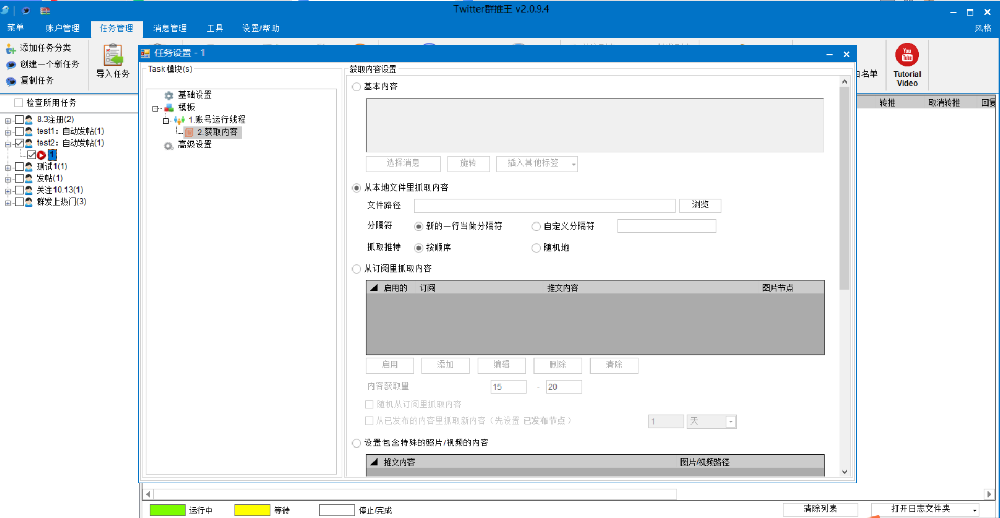Click the 浏览 browse button
Viewport: 1000px width, 518px height.
700,205
